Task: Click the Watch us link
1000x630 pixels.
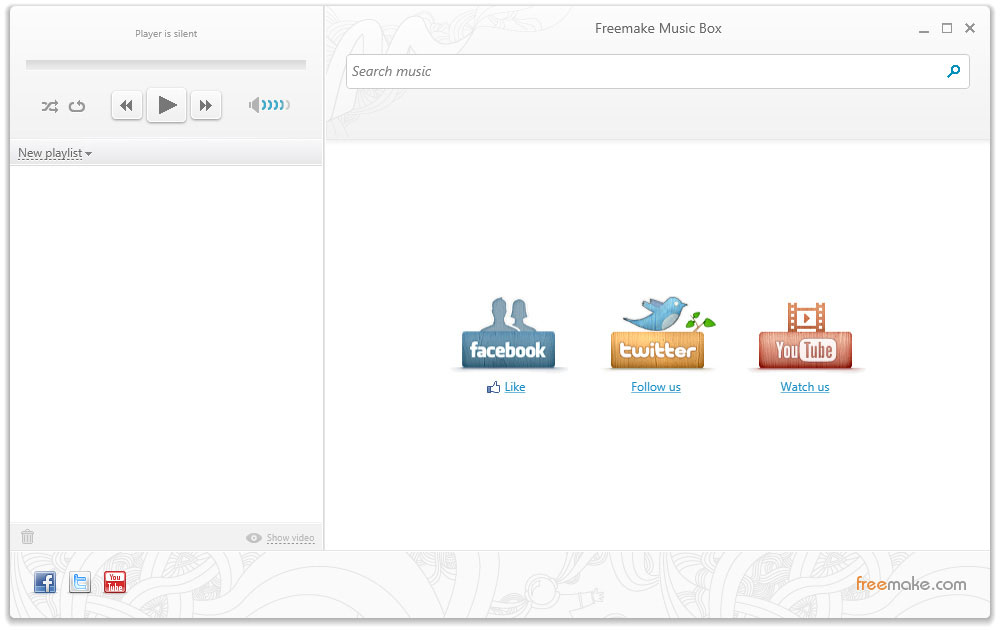Action: (x=805, y=387)
